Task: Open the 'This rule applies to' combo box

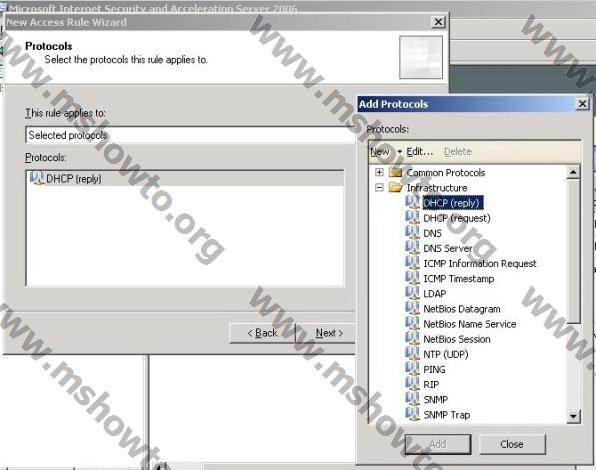Action: tap(191, 135)
